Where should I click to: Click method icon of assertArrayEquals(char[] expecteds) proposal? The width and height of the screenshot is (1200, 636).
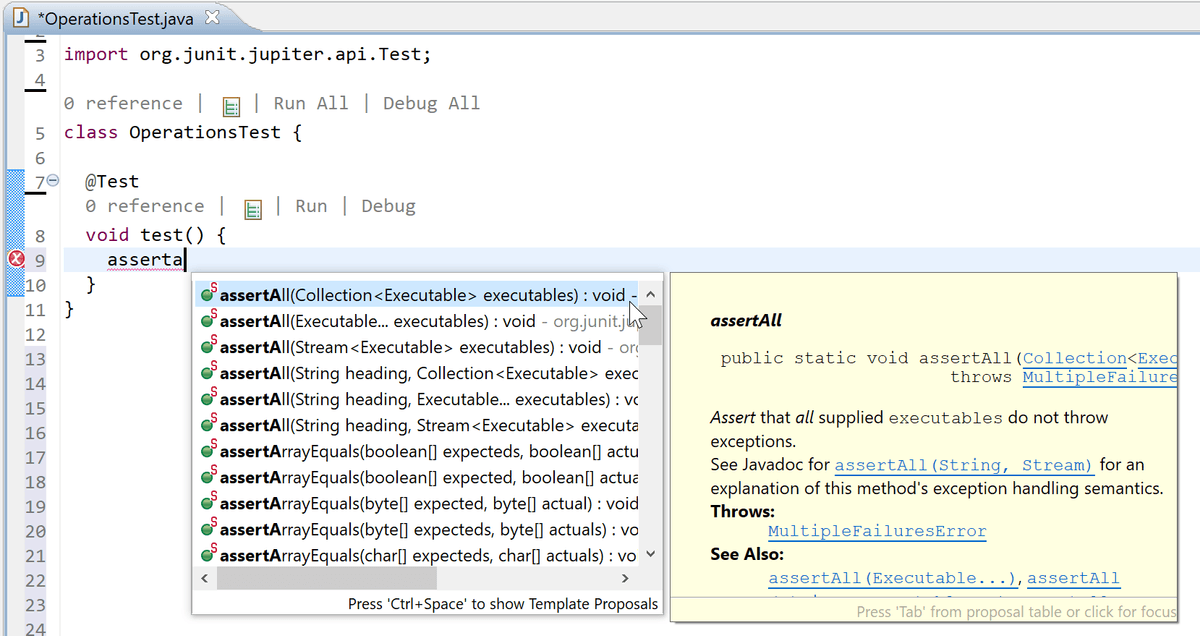tap(208, 555)
